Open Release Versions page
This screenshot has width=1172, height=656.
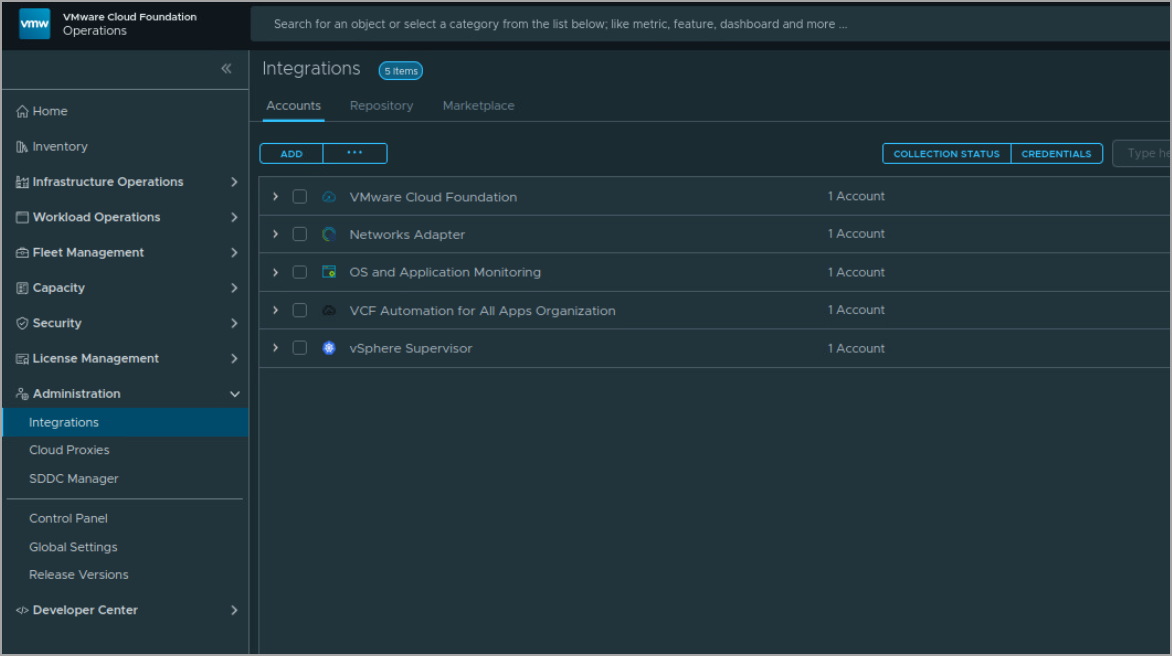pyautogui.click(x=78, y=575)
